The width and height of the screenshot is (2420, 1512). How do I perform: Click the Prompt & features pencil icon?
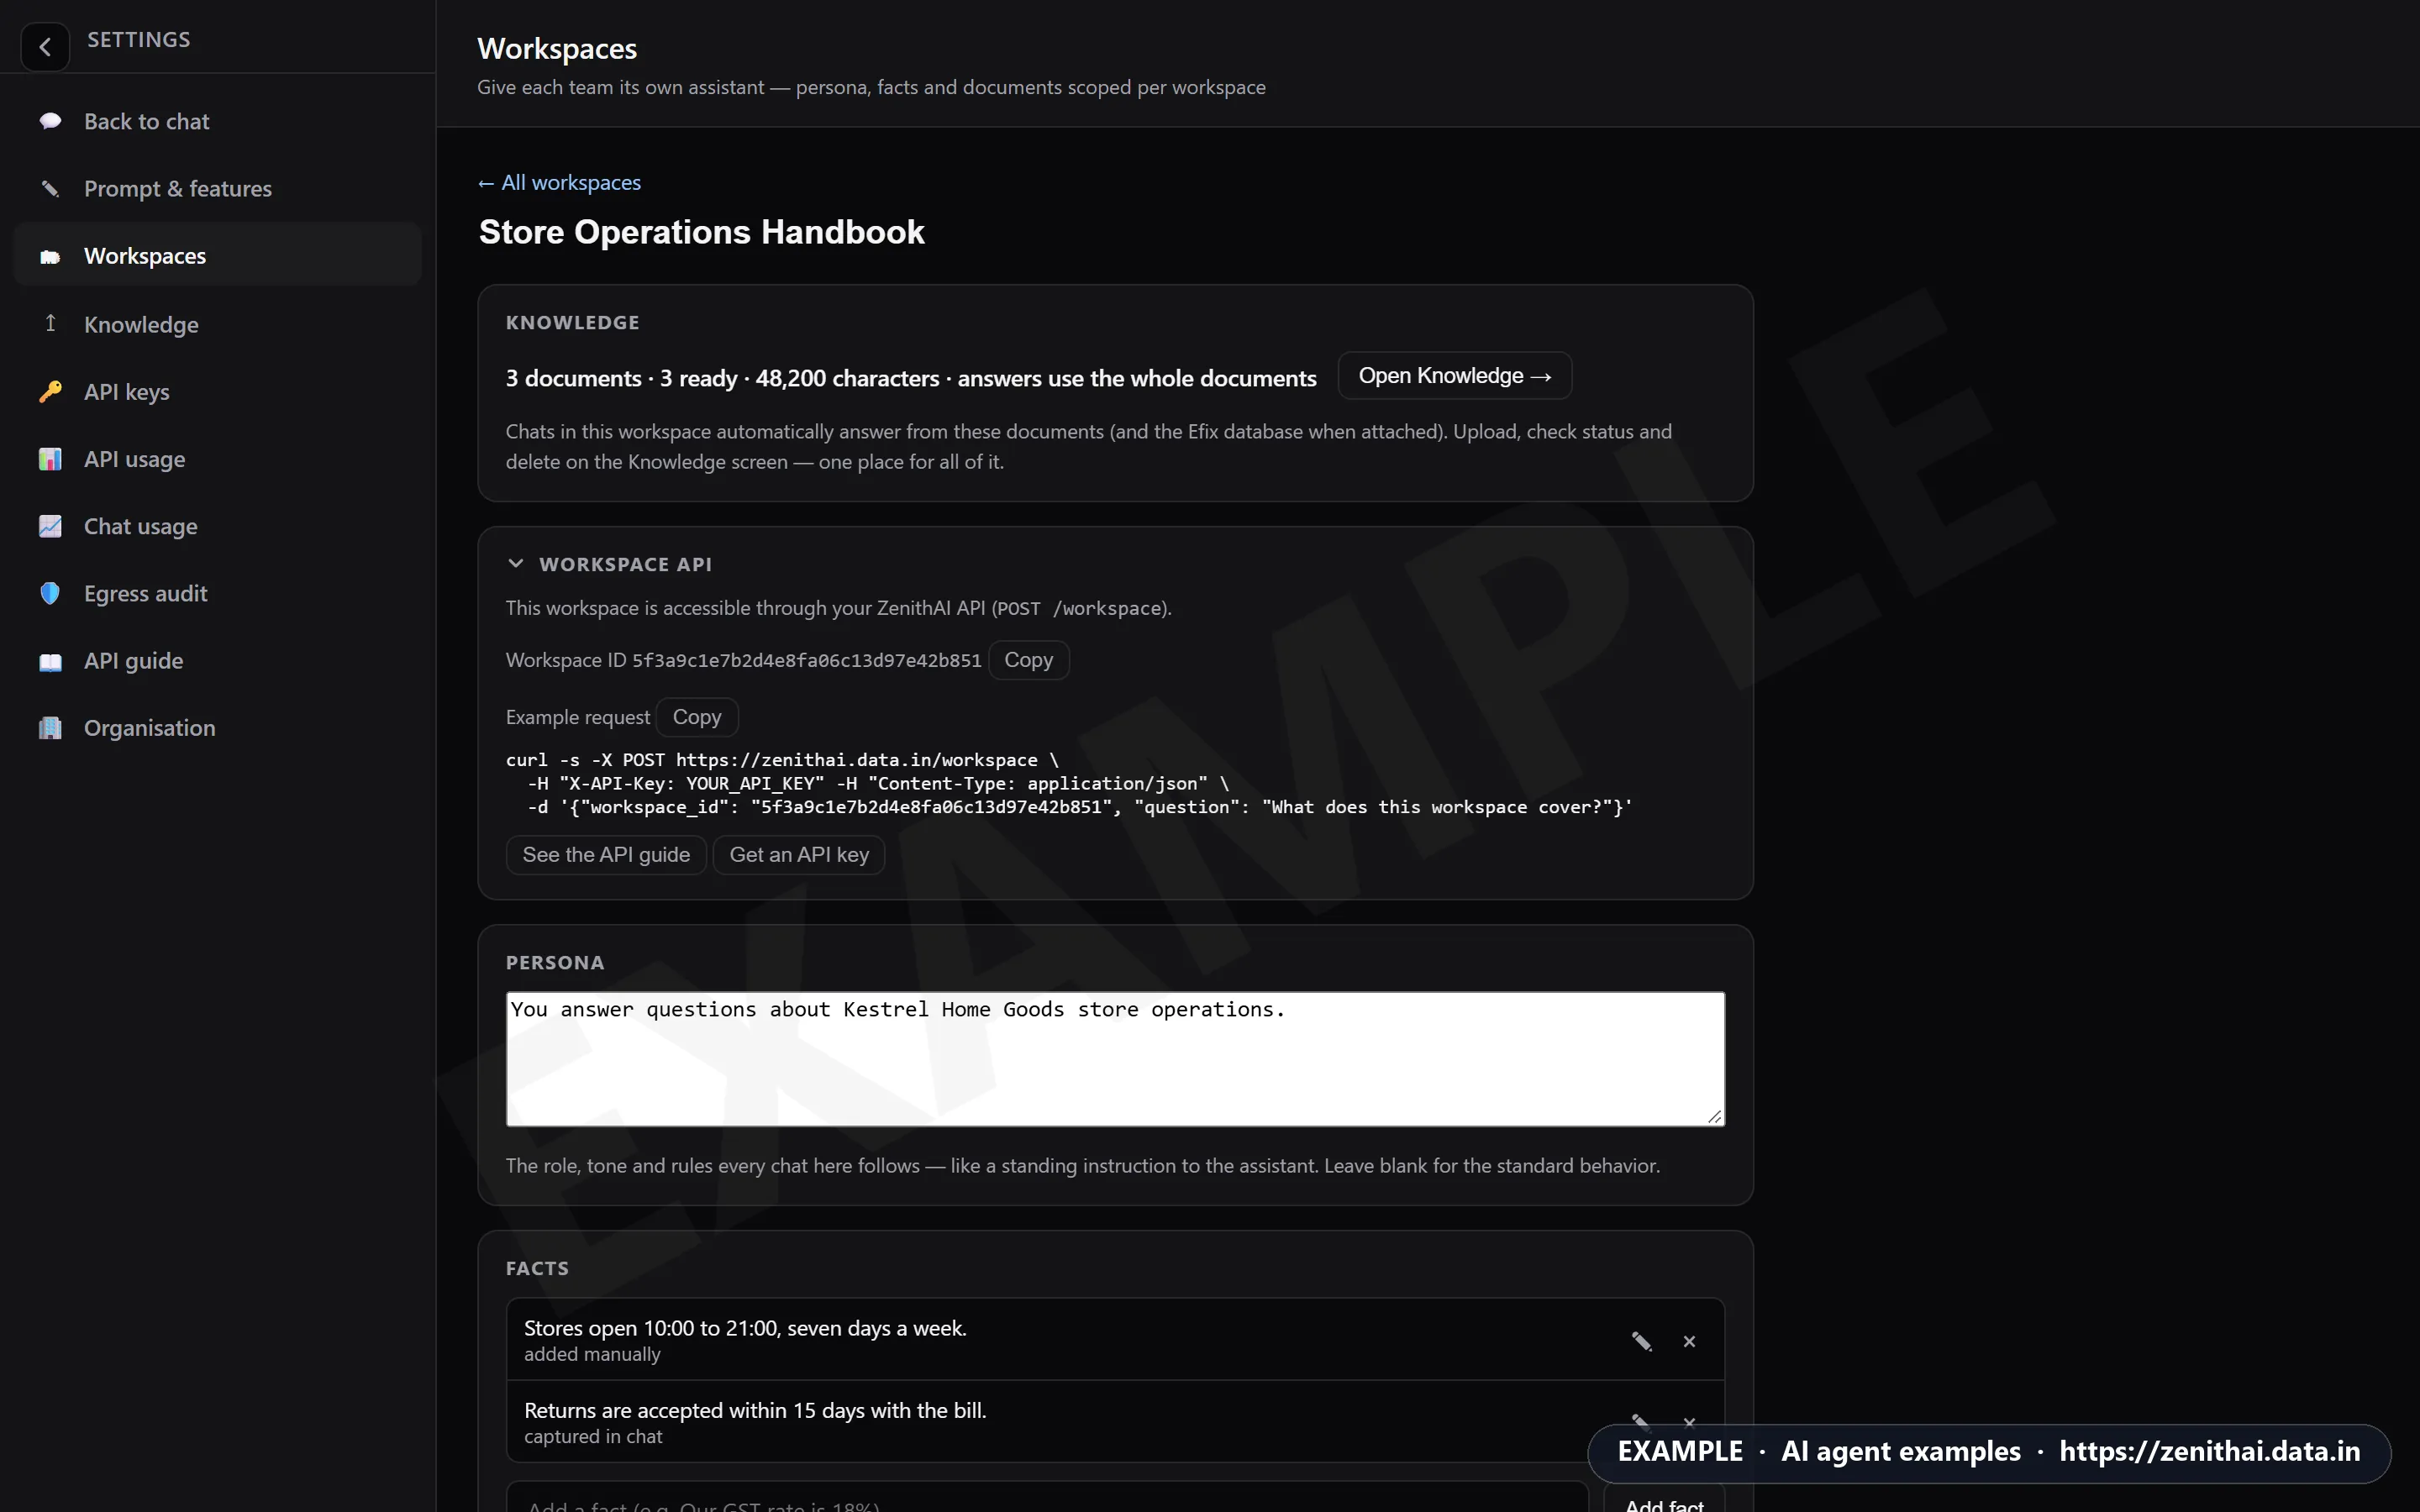click(50, 188)
